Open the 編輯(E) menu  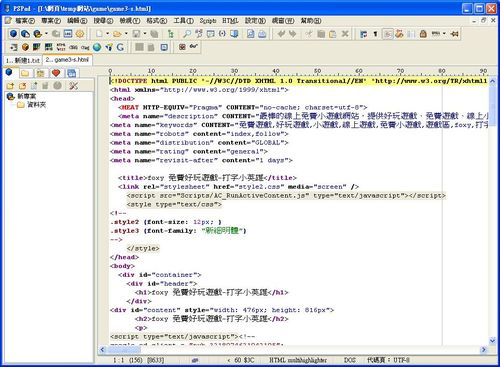(77, 21)
